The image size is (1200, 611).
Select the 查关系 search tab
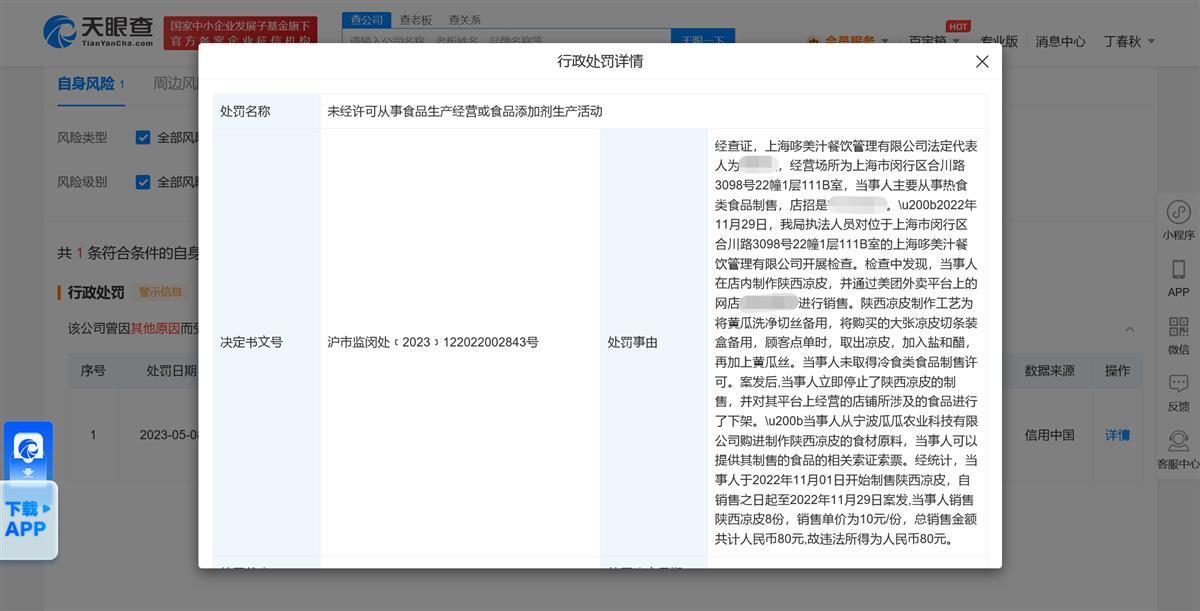point(464,19)
